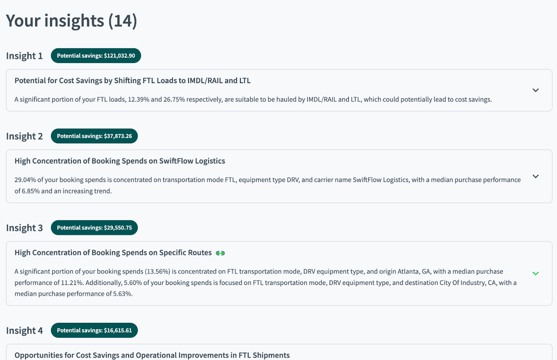Screen dimensions: 557x360
Task: Click the $16,615.61 potential savings badge
Action: pyautogui.click(x=94, y=331)
